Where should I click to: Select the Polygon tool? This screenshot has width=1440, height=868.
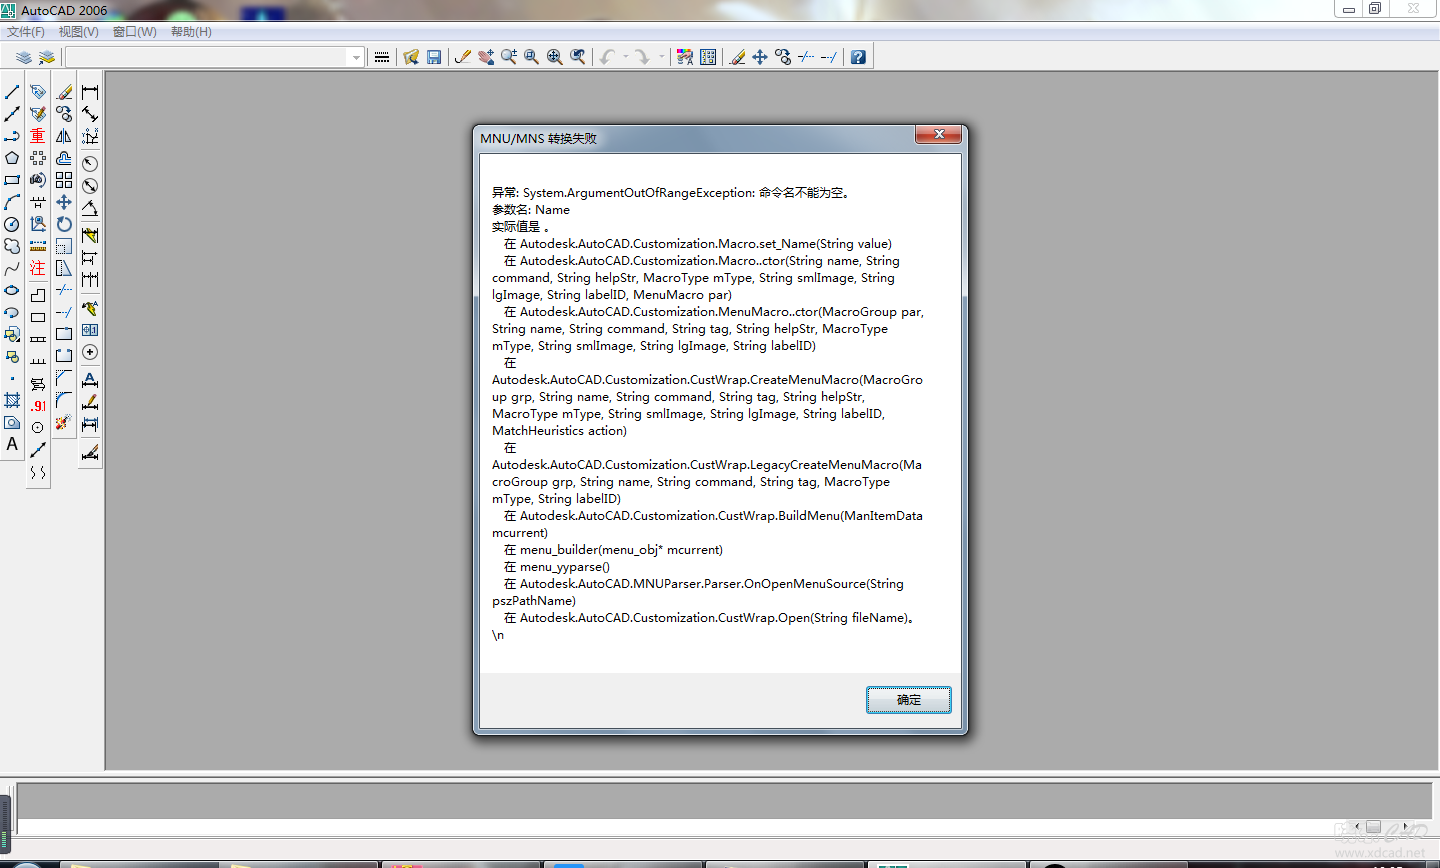click(x=12, y=158)
